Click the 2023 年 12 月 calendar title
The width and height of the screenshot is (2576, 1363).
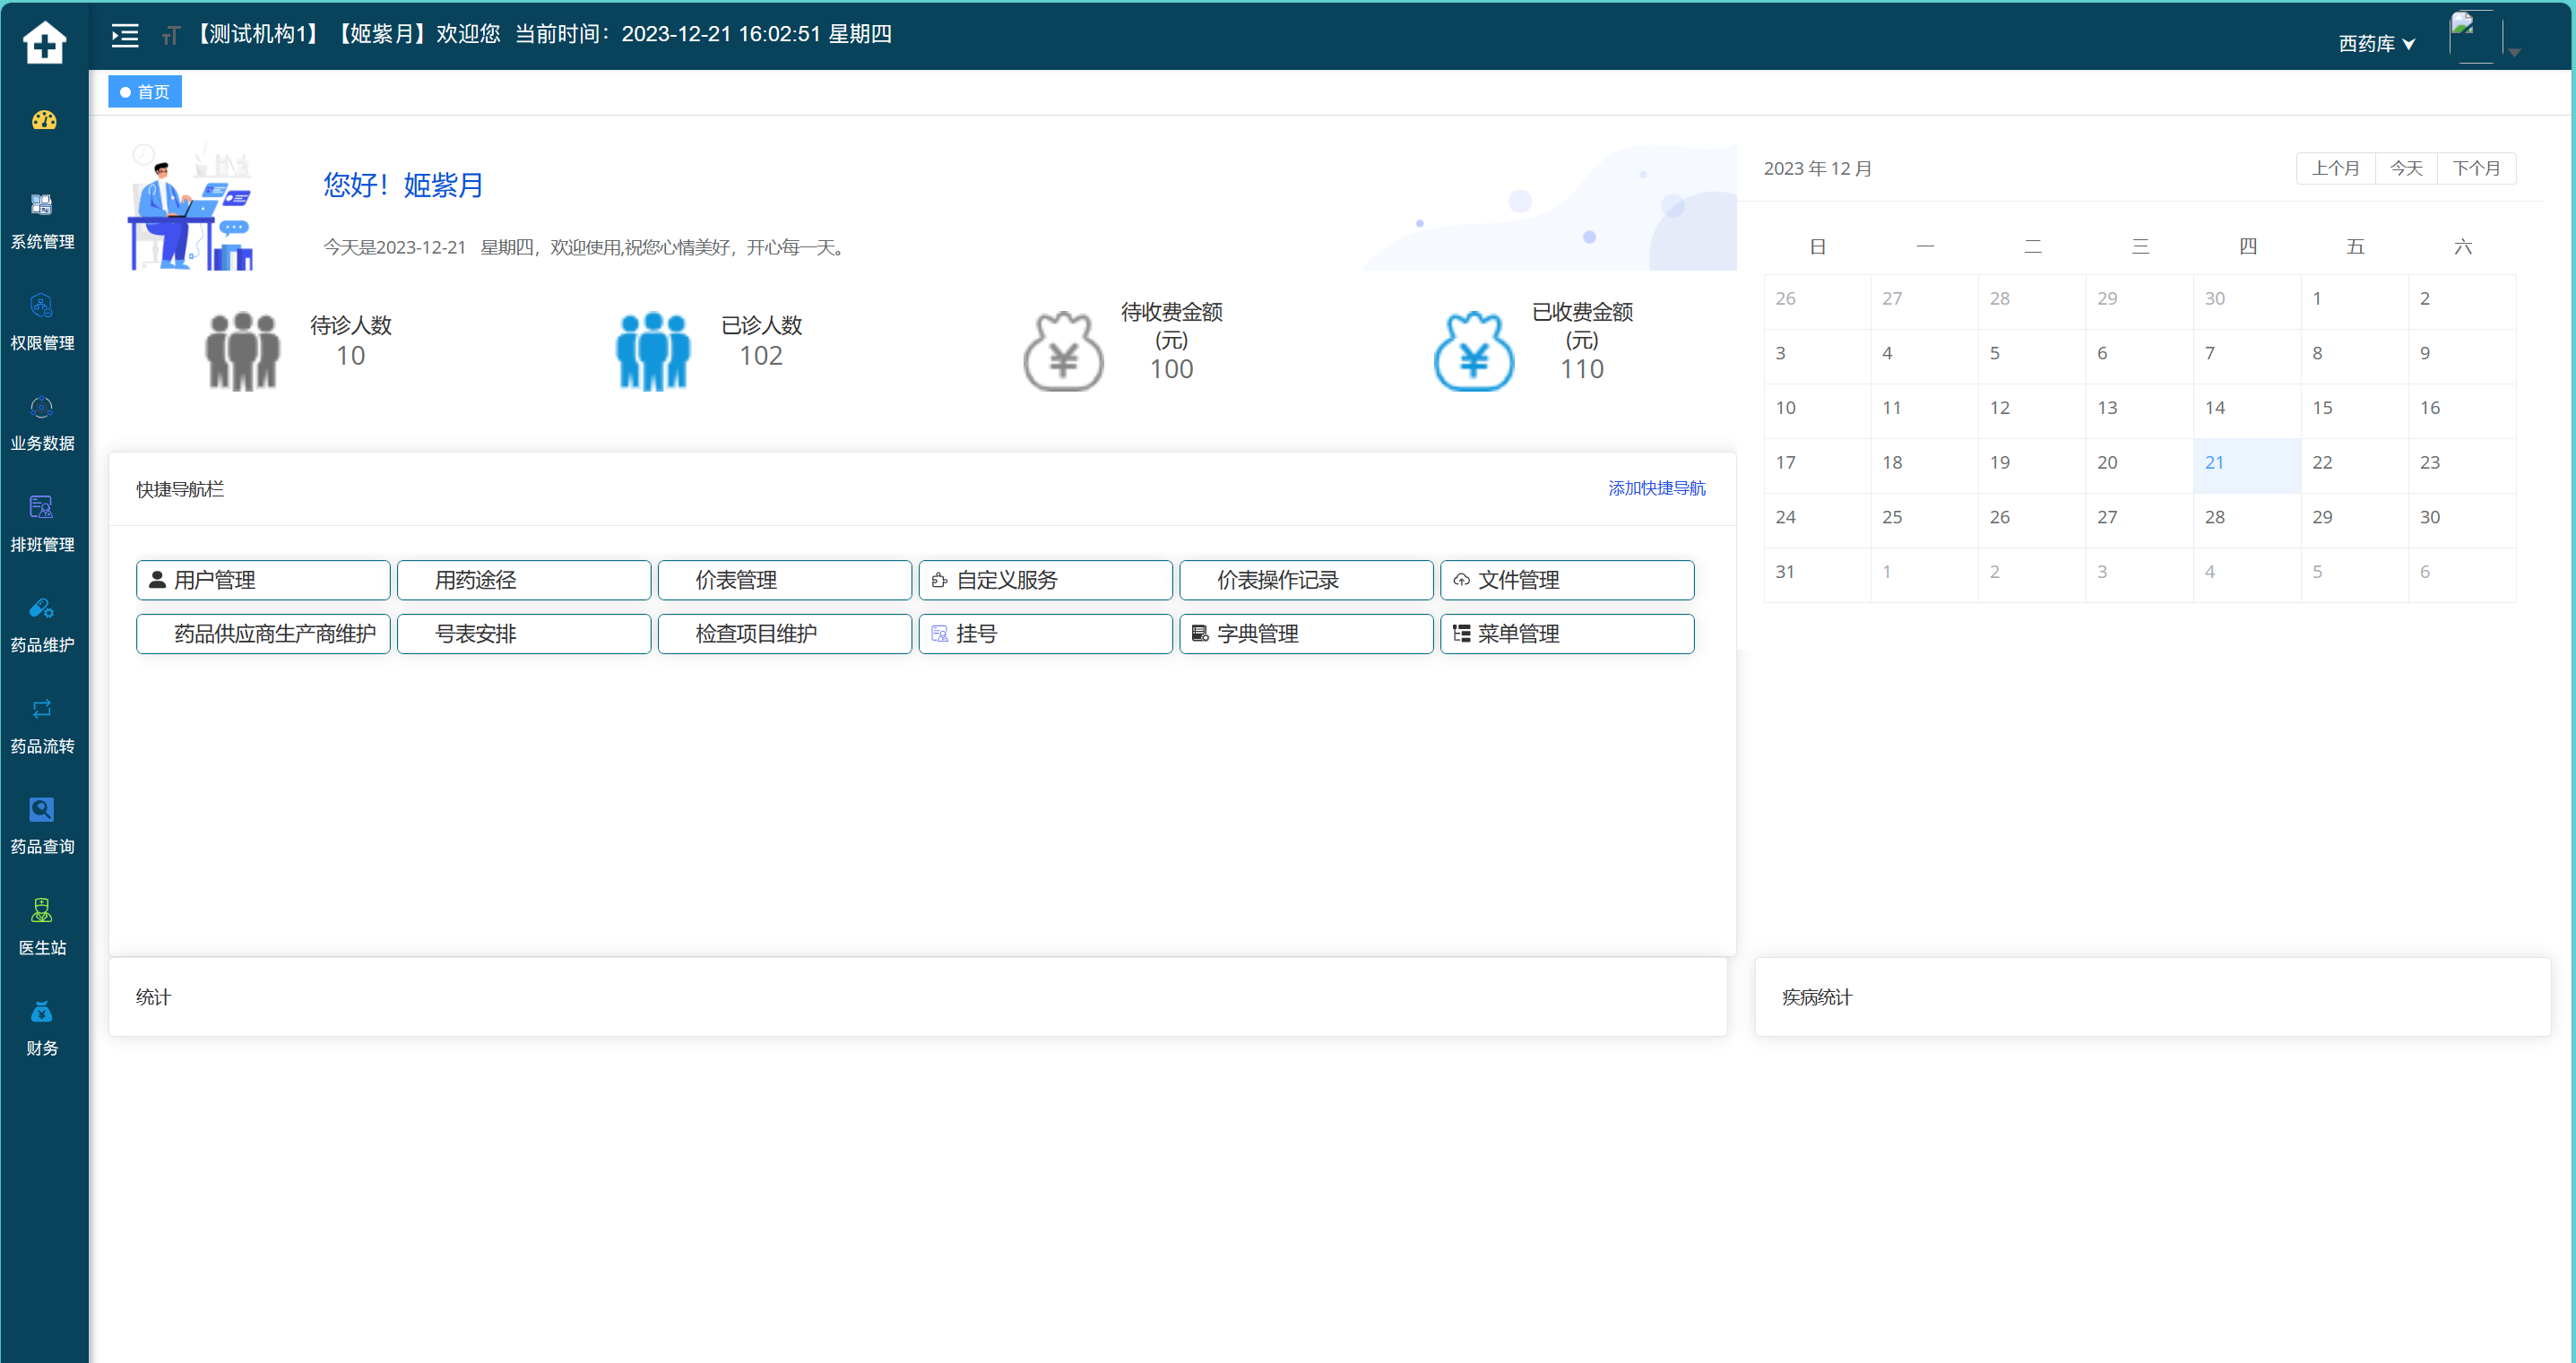coord(1817,169)
